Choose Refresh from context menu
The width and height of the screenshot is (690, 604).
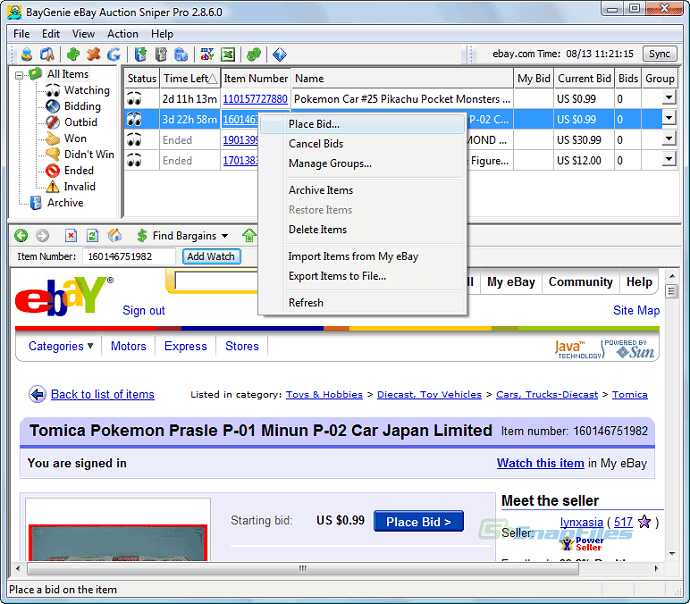pyautogui.click(x=363, y=303)
